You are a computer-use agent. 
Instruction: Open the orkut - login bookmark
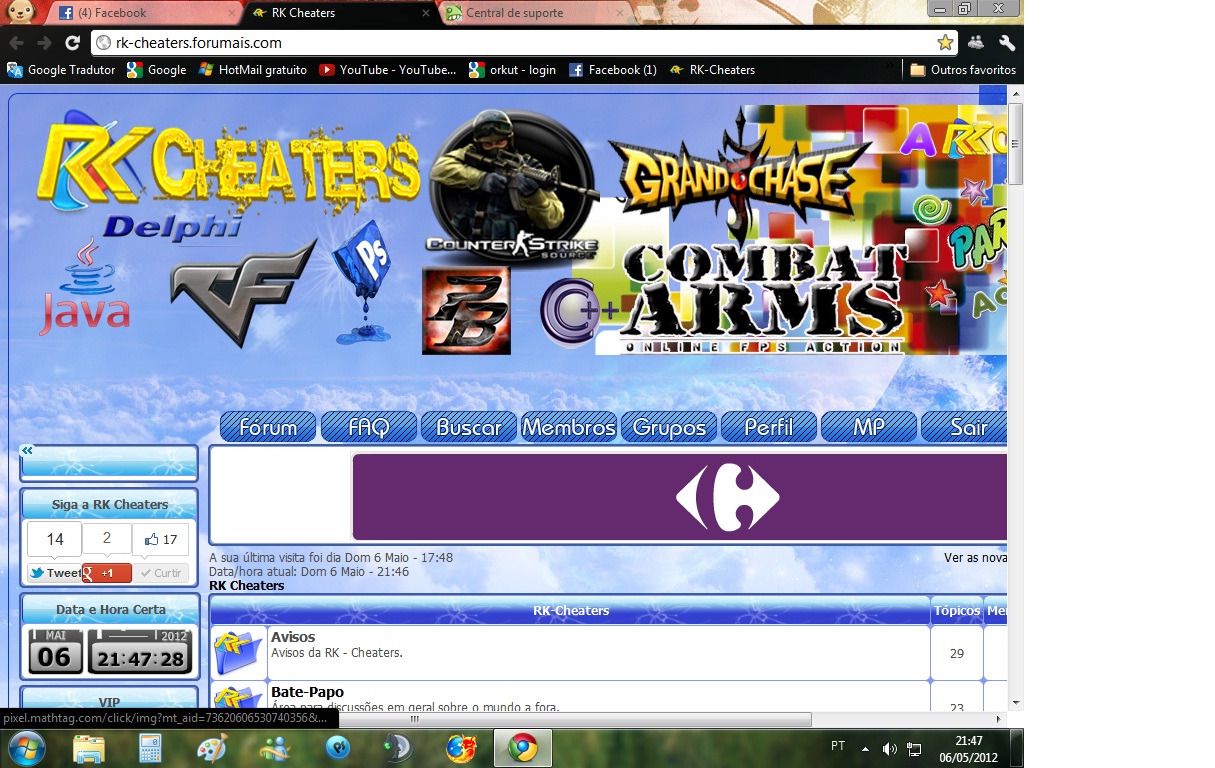tap(513, 70)
